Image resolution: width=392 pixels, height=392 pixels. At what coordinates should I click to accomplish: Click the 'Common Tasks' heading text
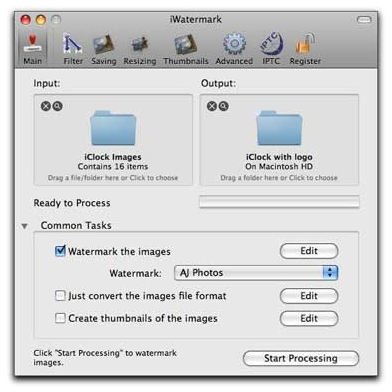[x=76, y=225]
